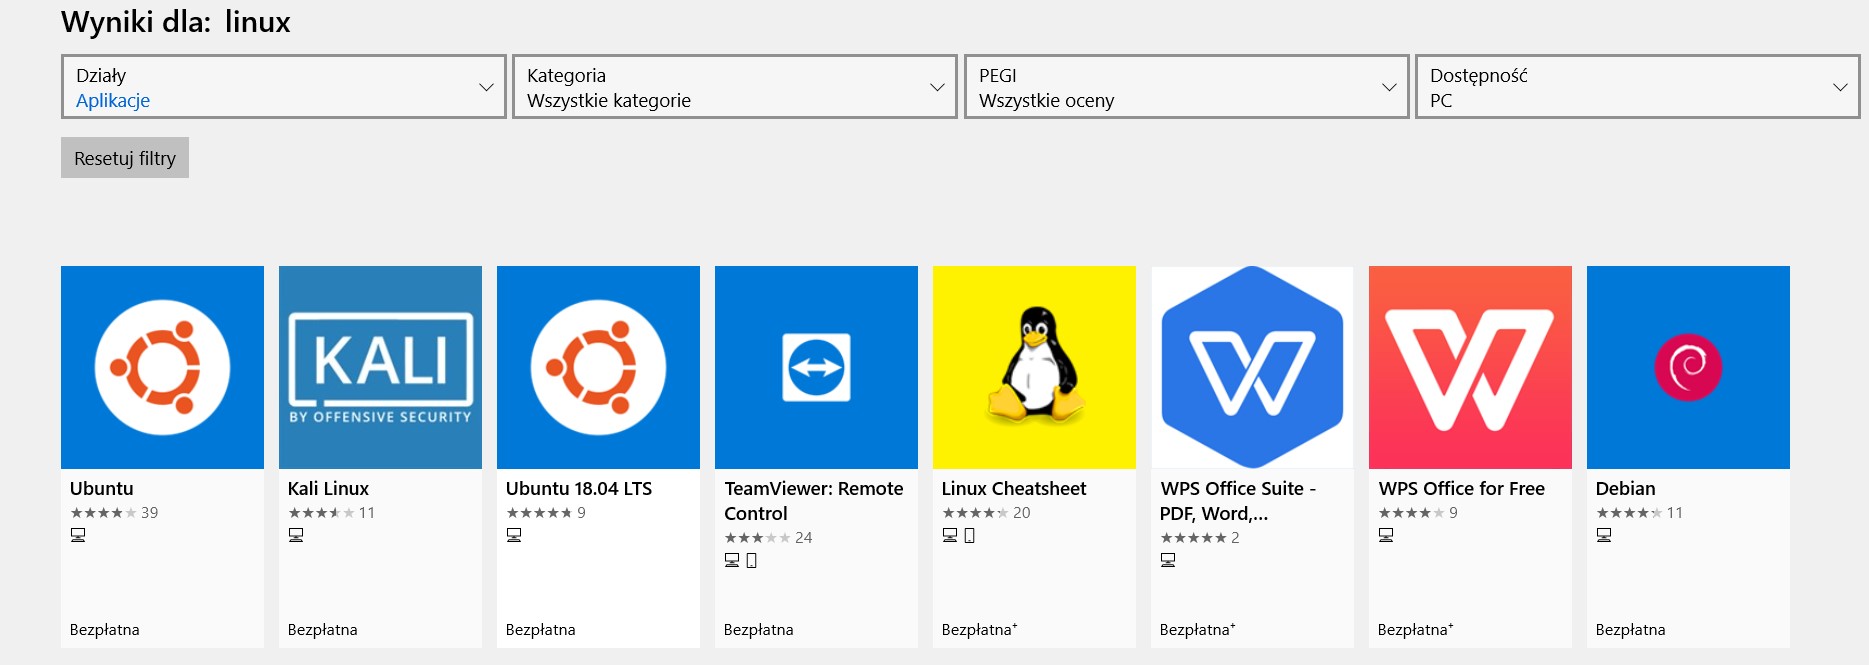Click the PC device icon under WPS Office Suite
This screenshot has width=1869, height=665.
click(x=1168, y=560)
